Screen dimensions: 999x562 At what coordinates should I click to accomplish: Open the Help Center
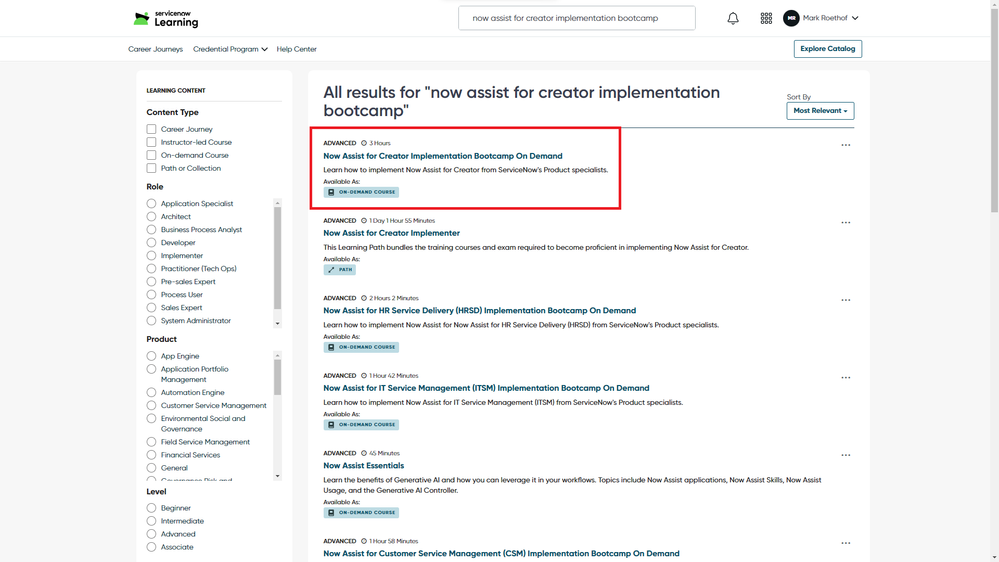tap(296, 49)
